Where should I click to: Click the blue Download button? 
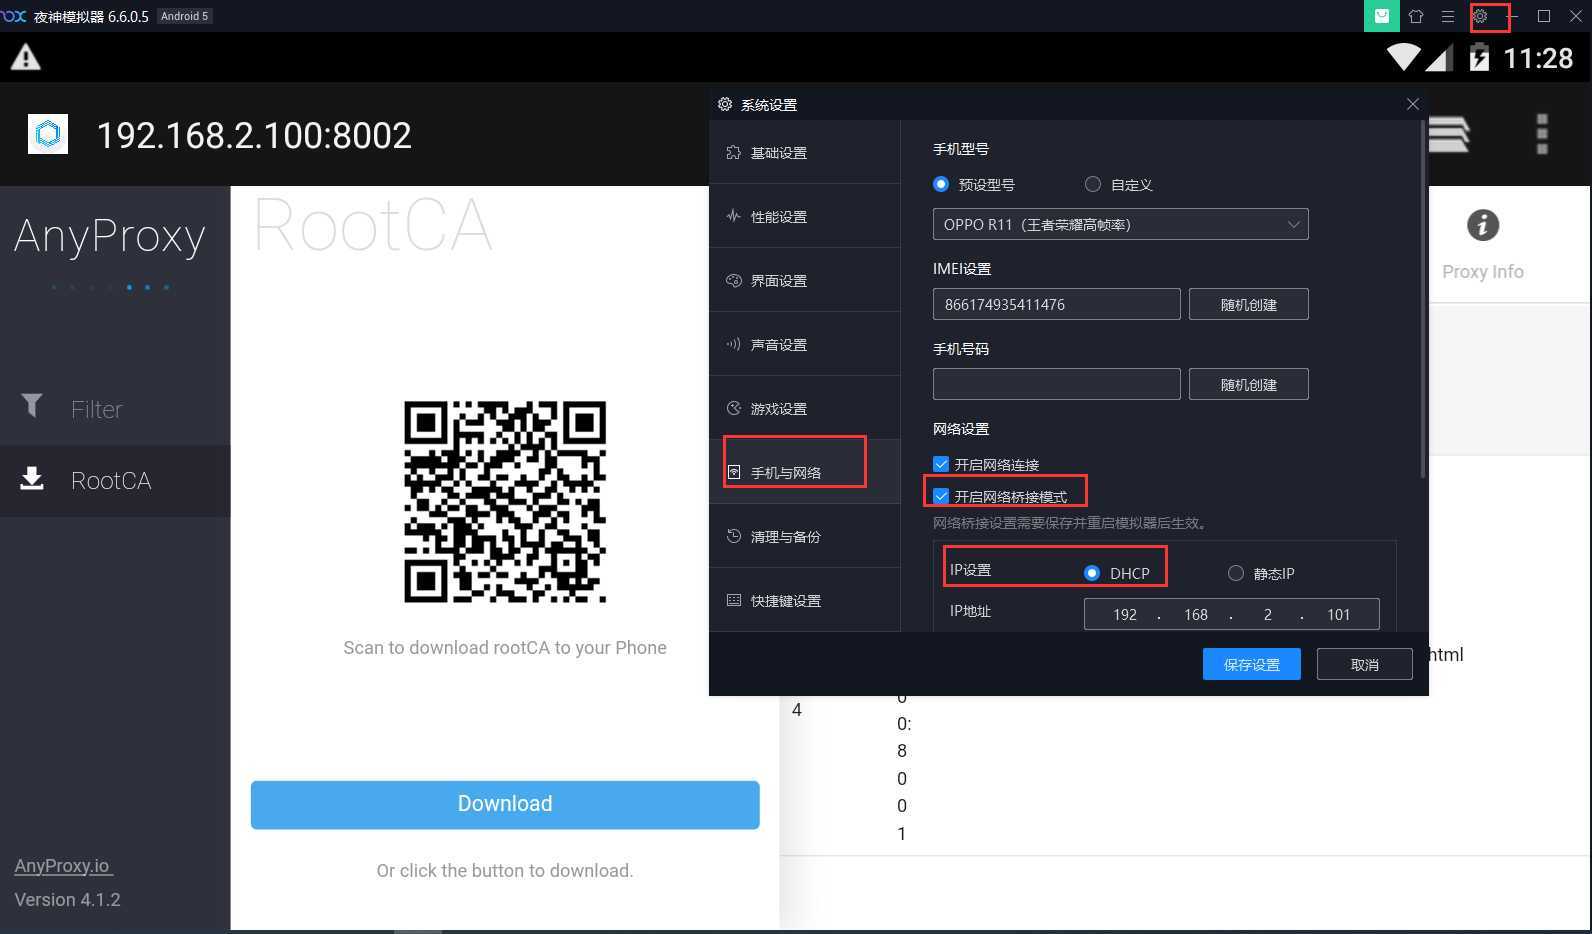[505, 804]
